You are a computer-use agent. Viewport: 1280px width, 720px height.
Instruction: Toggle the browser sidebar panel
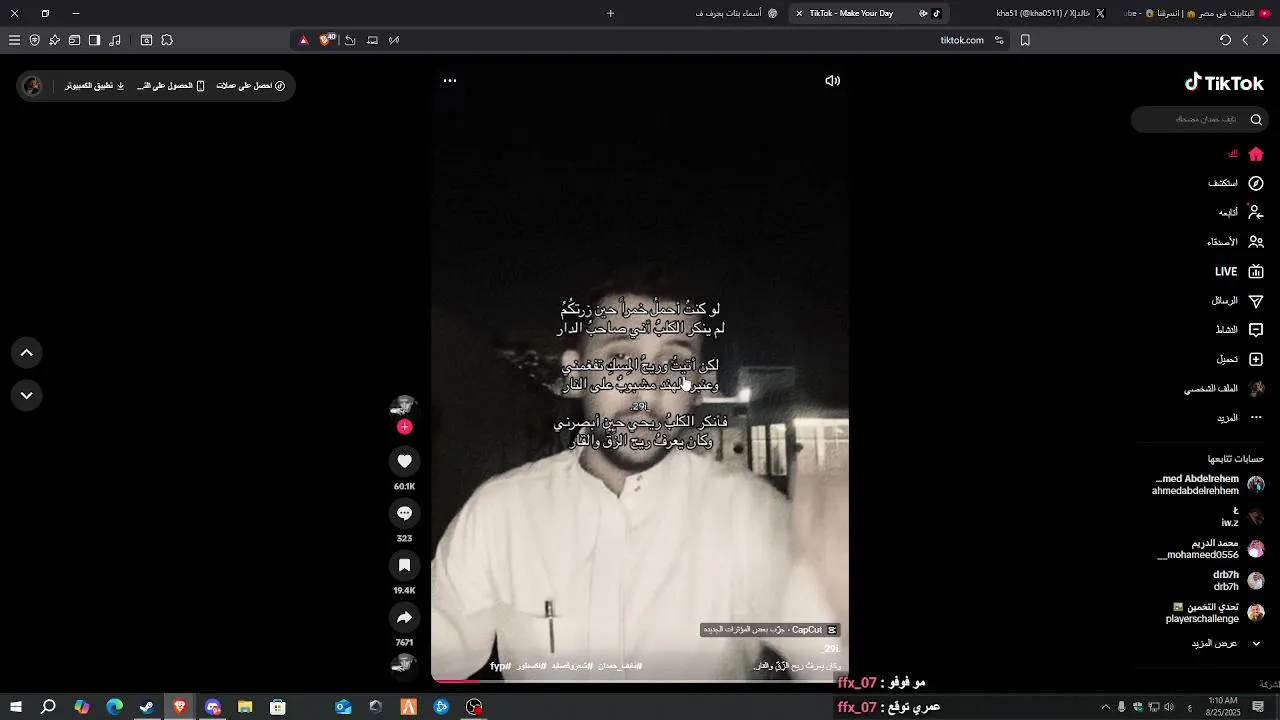coord(94,40)
